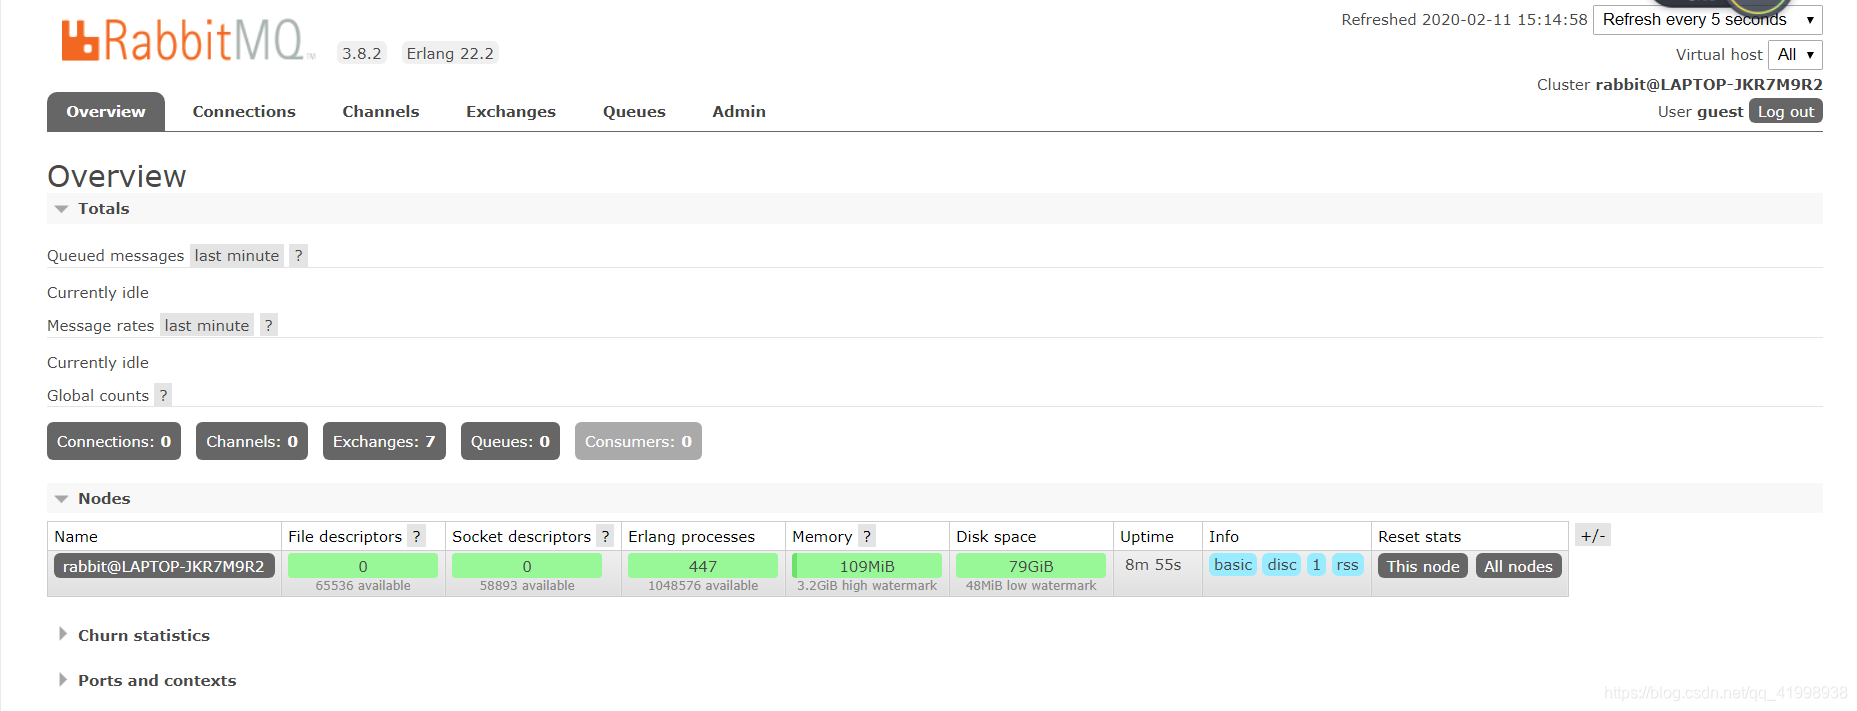Switch to the Queues tab
Screen dimensions: 1857x711
pyautogui.click(x=634, y=111)
